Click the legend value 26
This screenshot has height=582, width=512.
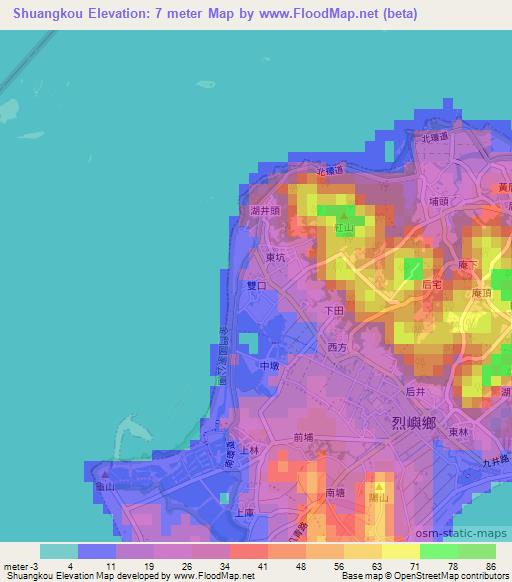(187, 567)
